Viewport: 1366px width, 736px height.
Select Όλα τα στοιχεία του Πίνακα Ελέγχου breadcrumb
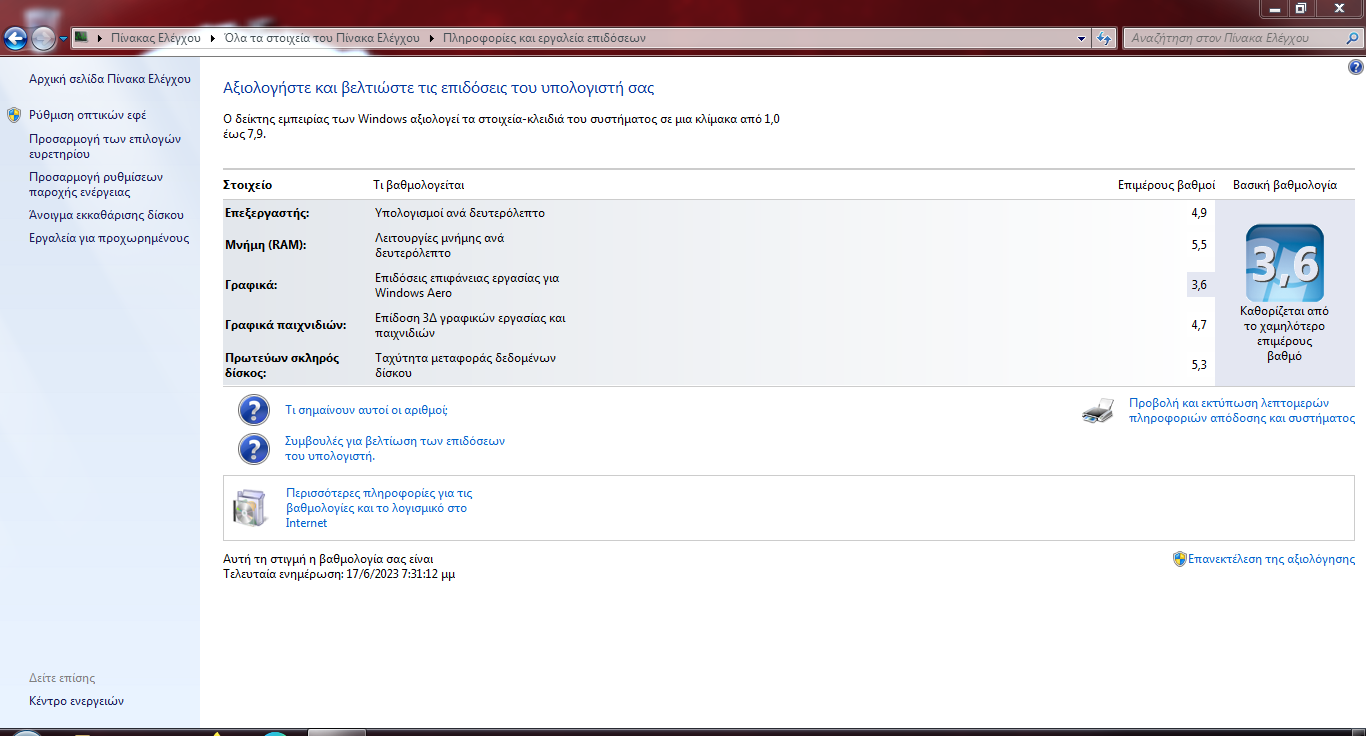pos(321,38)
